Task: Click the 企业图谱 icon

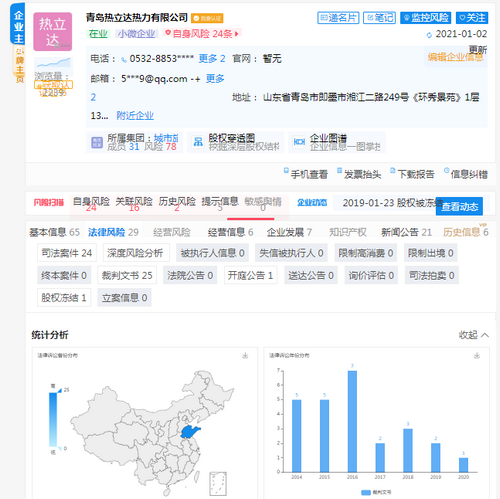Action: tap(299, 142)
